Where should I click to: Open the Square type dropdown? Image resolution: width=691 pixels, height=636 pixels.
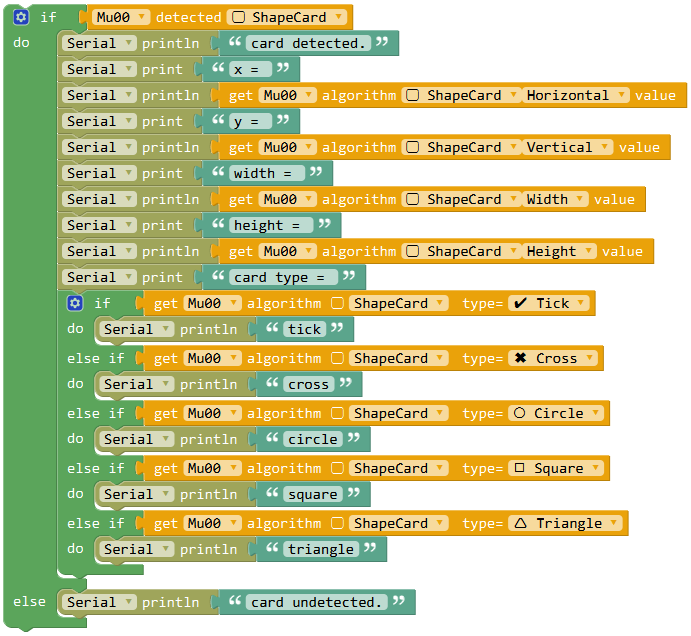coord(557,468)
